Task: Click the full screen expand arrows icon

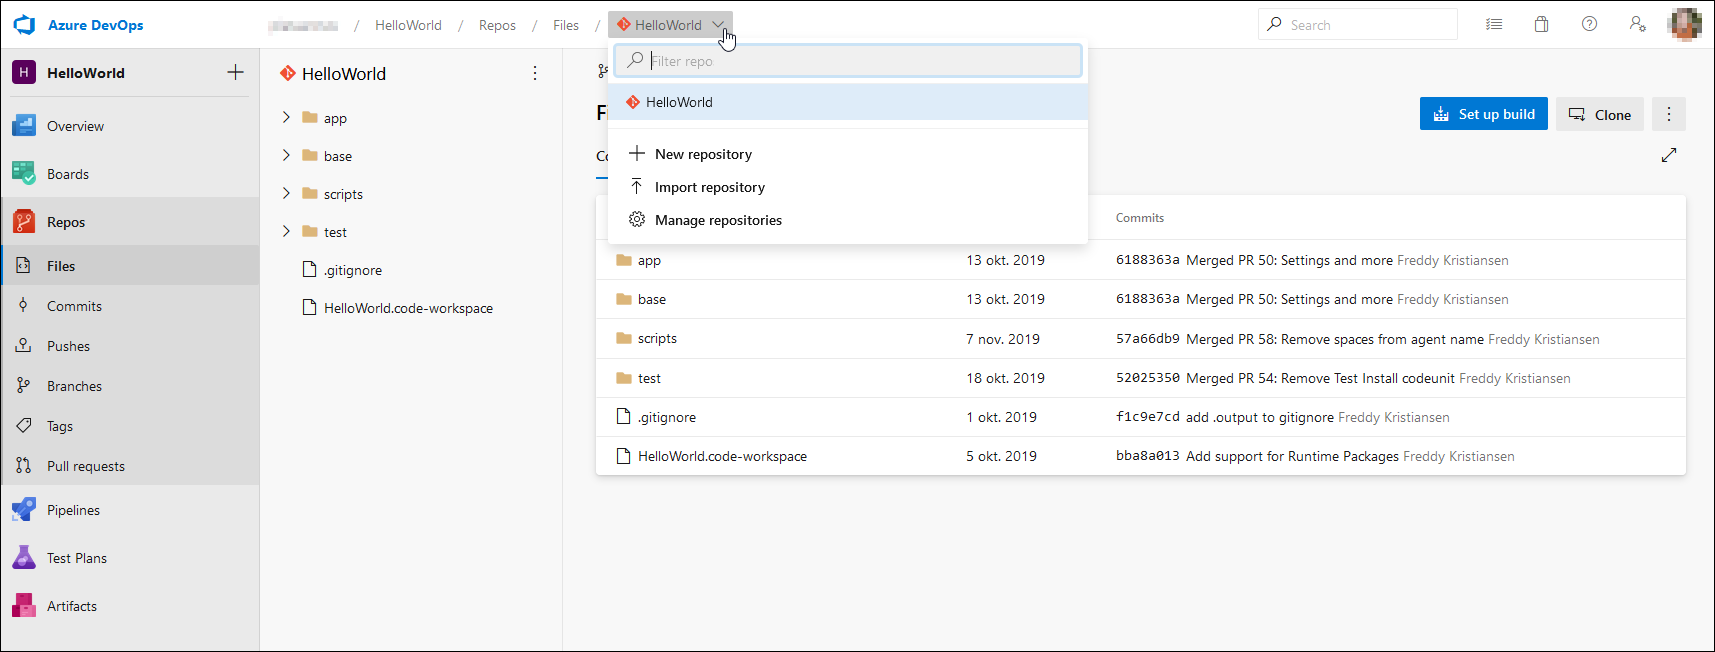Action: [x=1669, y=155]
